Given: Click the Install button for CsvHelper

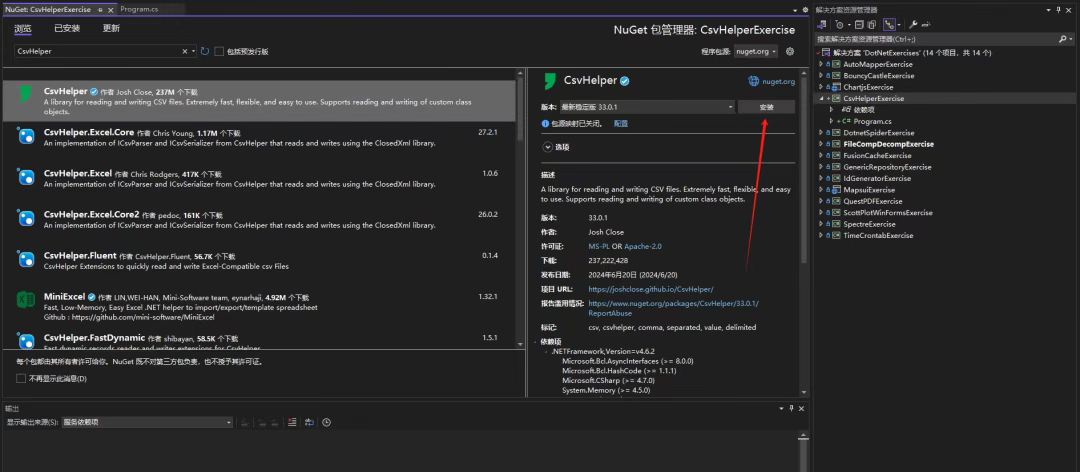Looking at the screenshot, I should pyautogui.click(x=766, y=107).
